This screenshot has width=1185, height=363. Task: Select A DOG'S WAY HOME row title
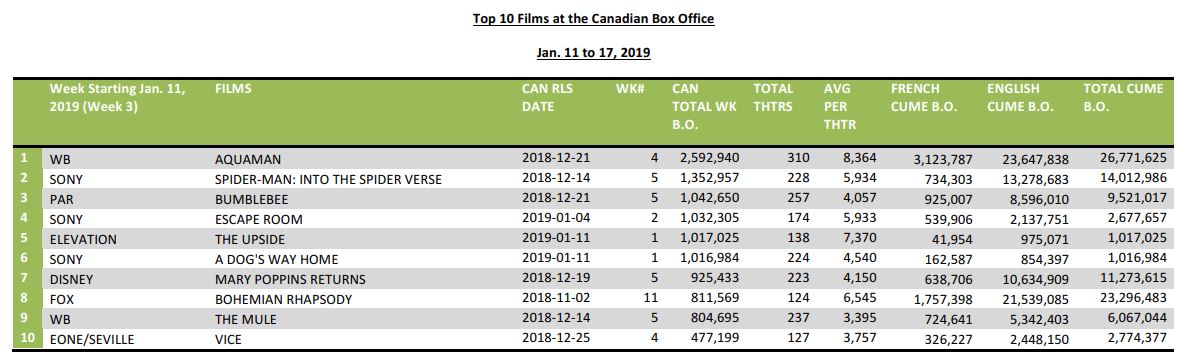[276, 259]
